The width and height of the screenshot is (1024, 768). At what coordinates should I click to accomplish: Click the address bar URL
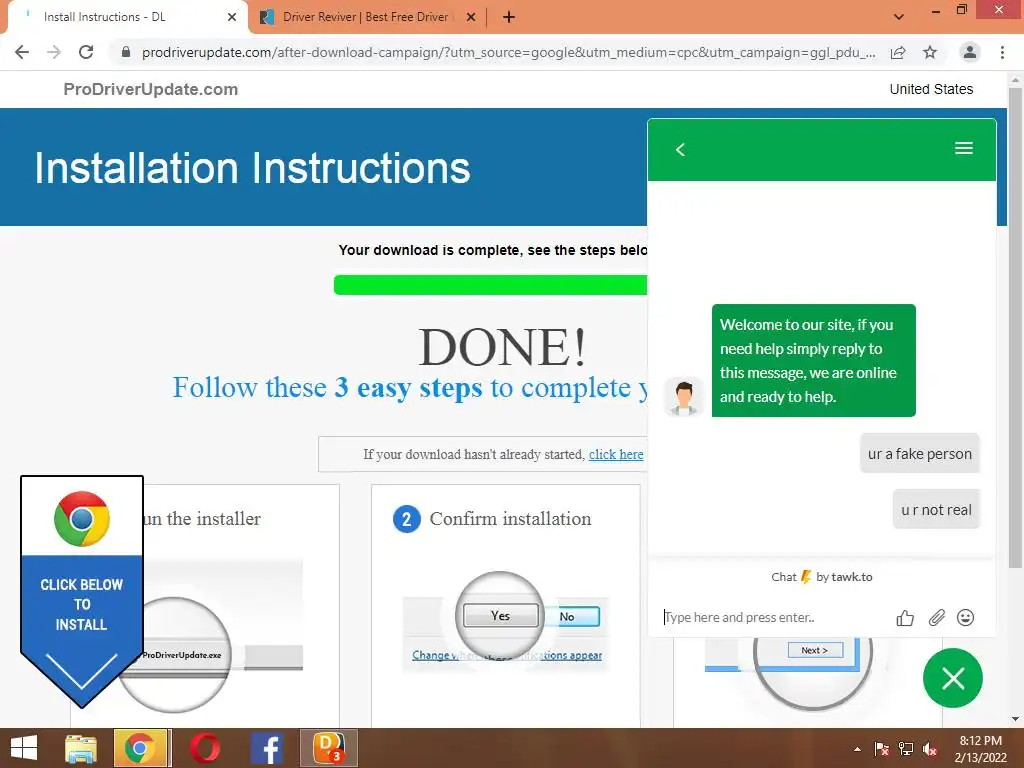tap(508, 52)
